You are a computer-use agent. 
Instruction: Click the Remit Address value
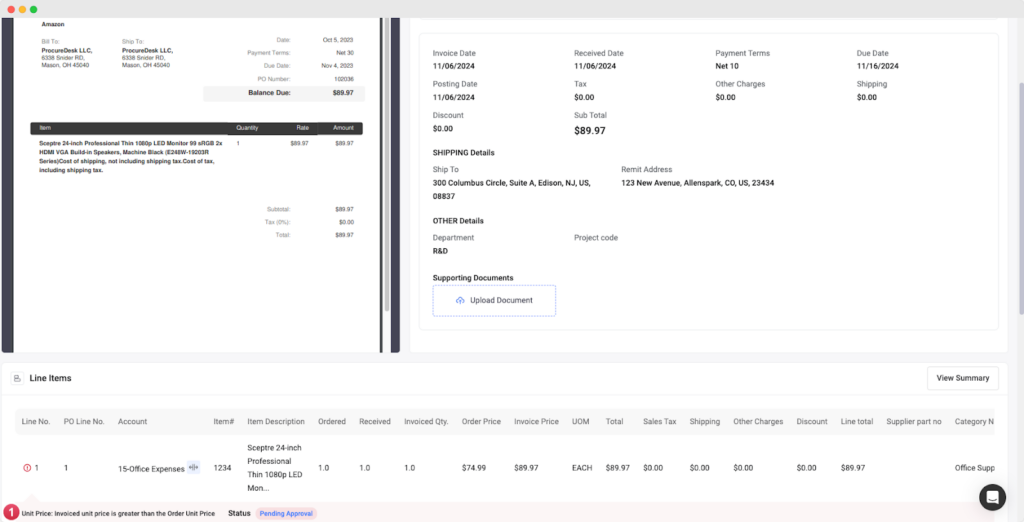tap(697, 183)
